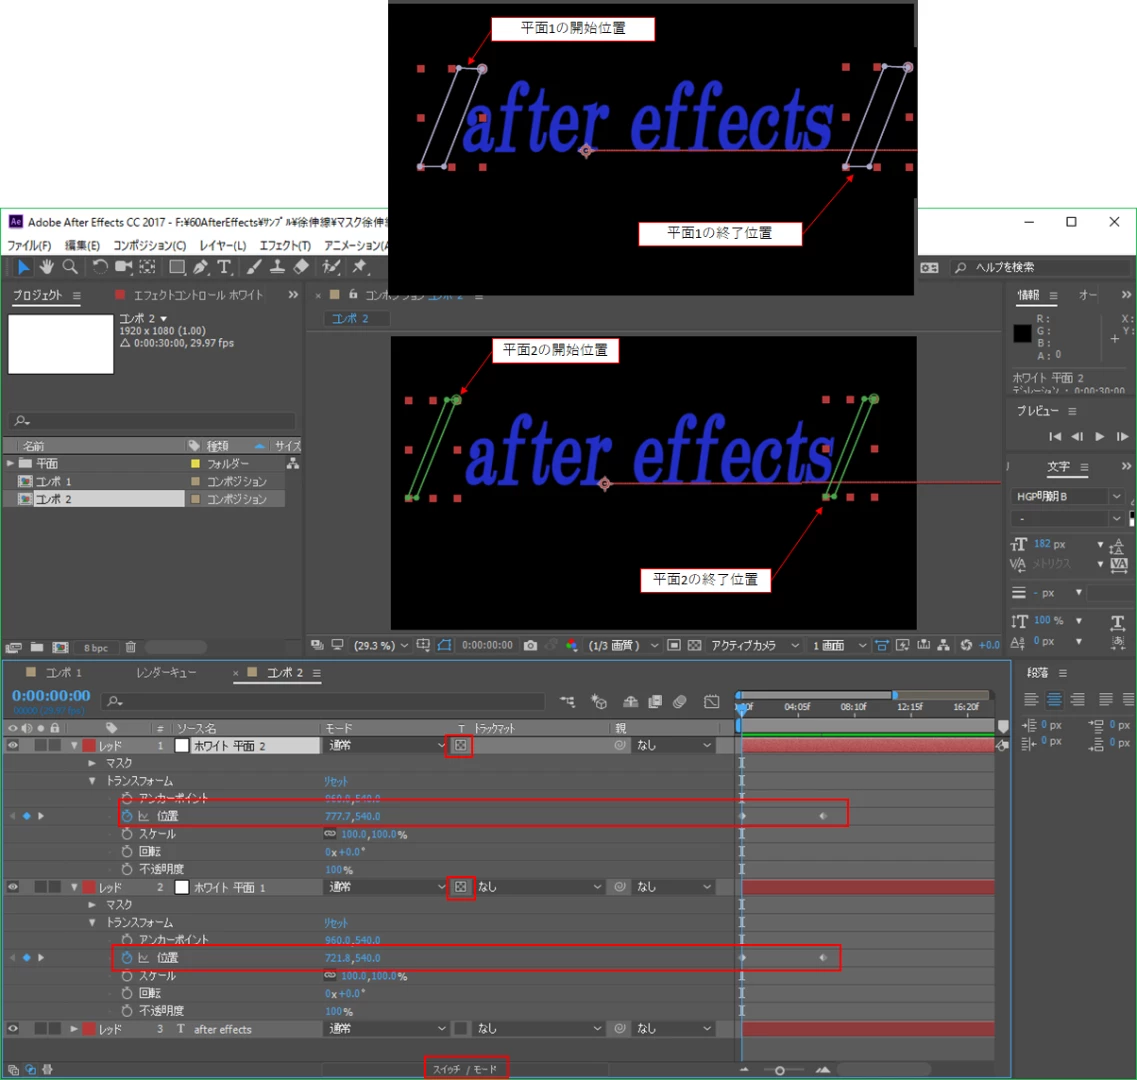
Task: Toggle preserve transparency box for ホワイト 平面 1
Action: [460, 886]
